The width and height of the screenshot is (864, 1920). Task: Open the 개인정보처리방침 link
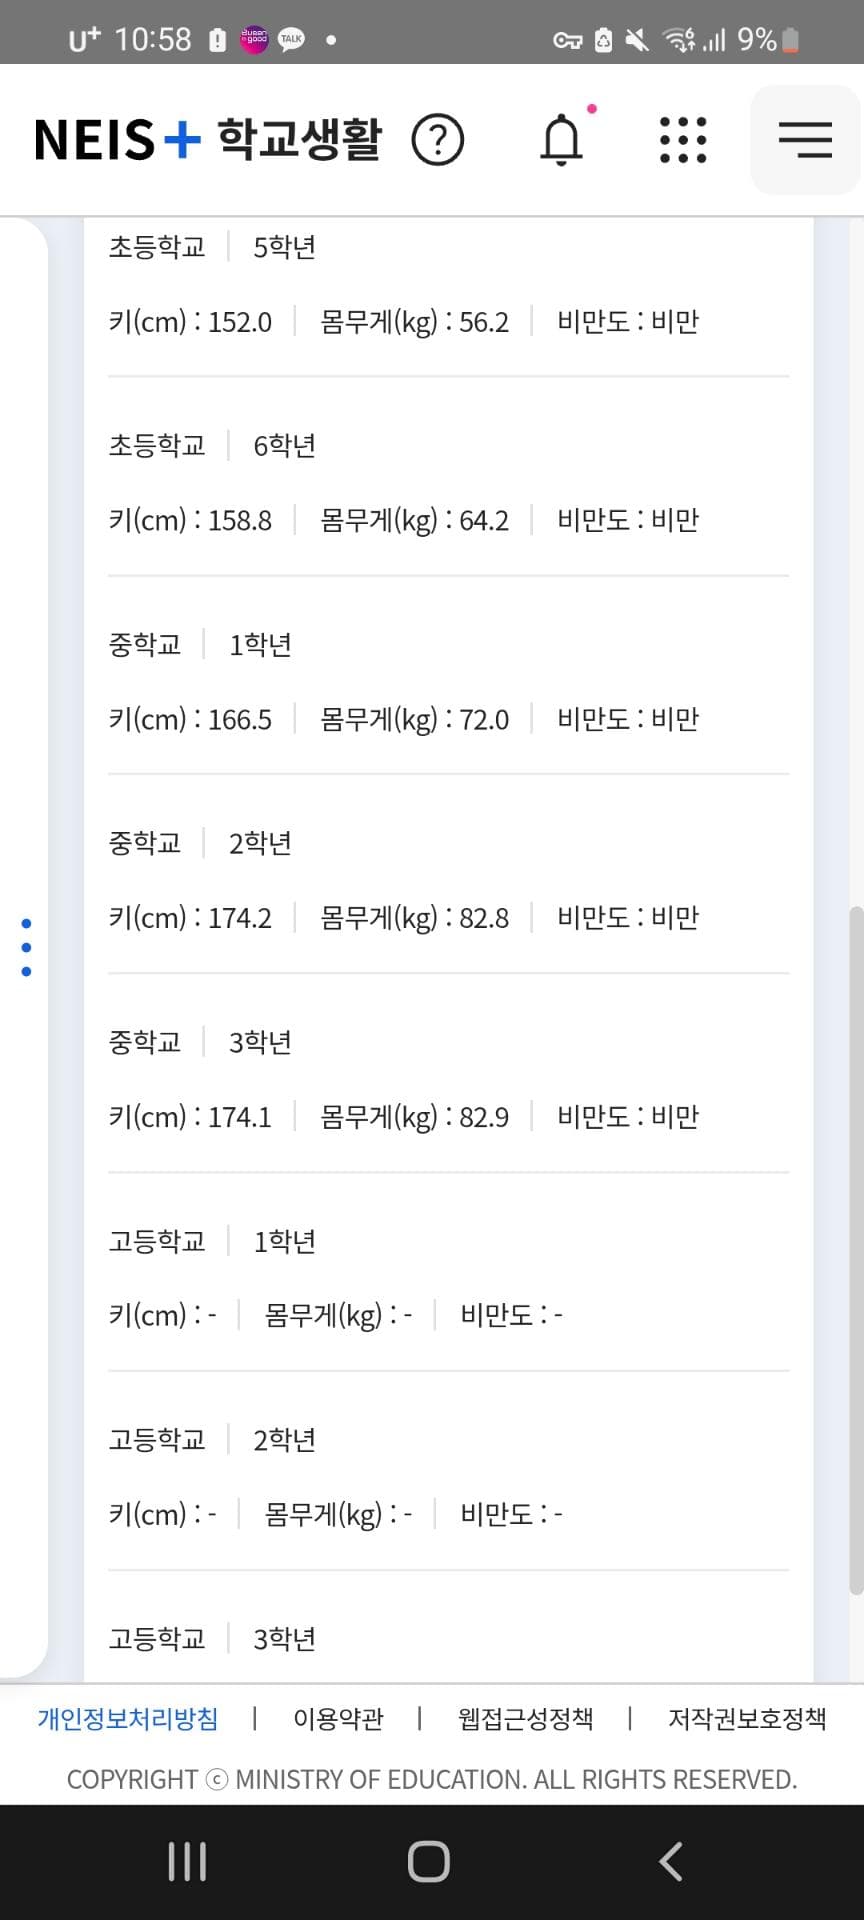tap(128, 1719)
